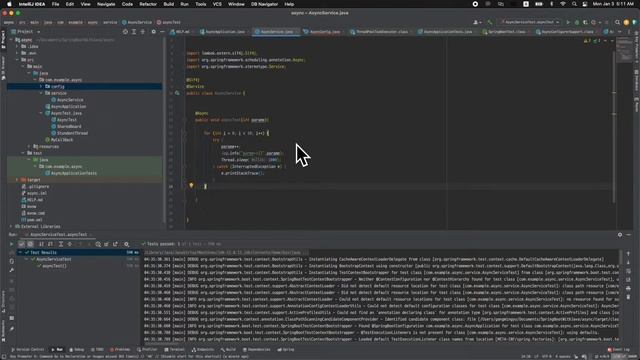The height and width of the screenshot is (360, 640).
Task: Open test history clock icon
Action: (x=98, y=244)
